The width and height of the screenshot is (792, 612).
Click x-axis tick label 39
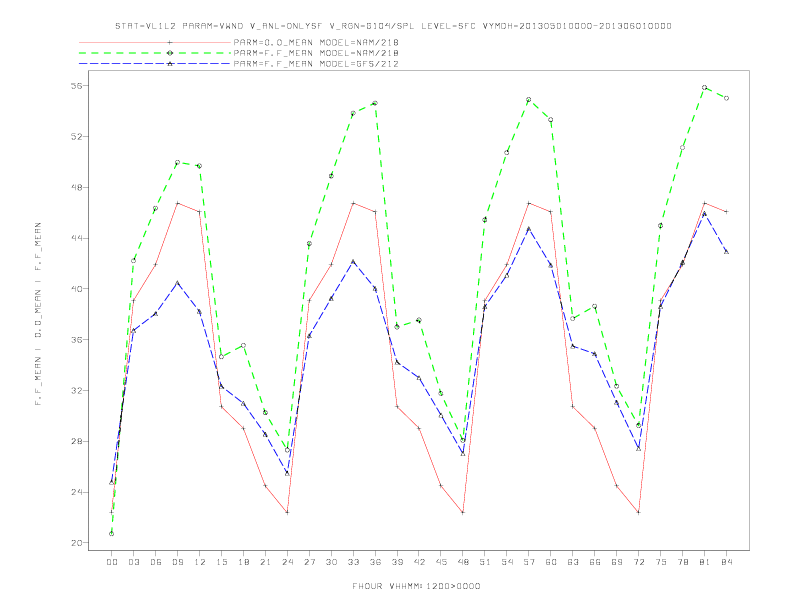397,562
